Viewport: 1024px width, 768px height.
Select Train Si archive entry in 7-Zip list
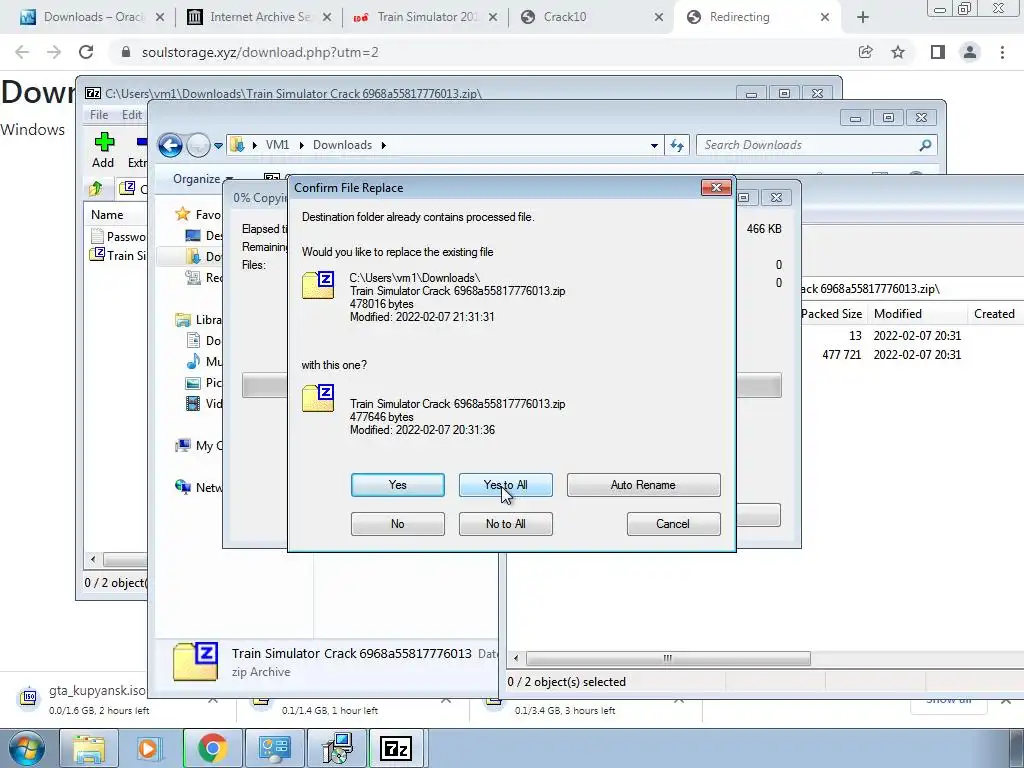point(118,255)
